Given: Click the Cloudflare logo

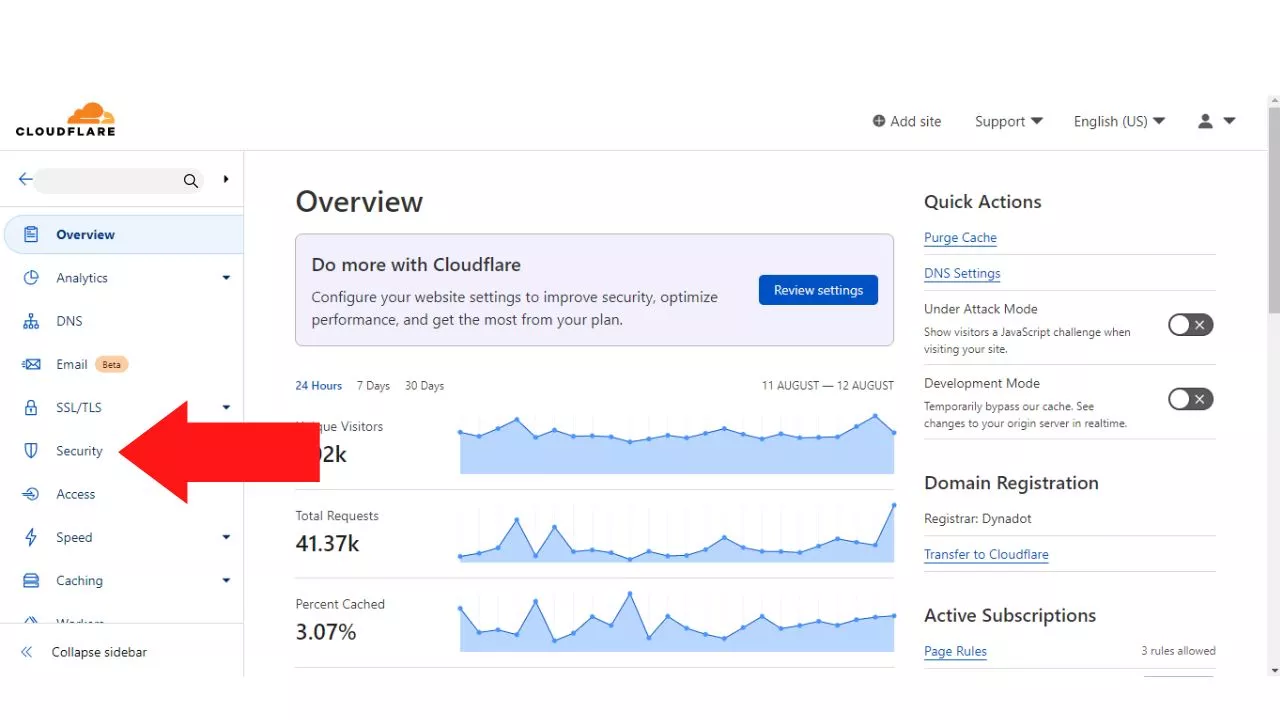Looking at the screenshot, I should point(66,119).
